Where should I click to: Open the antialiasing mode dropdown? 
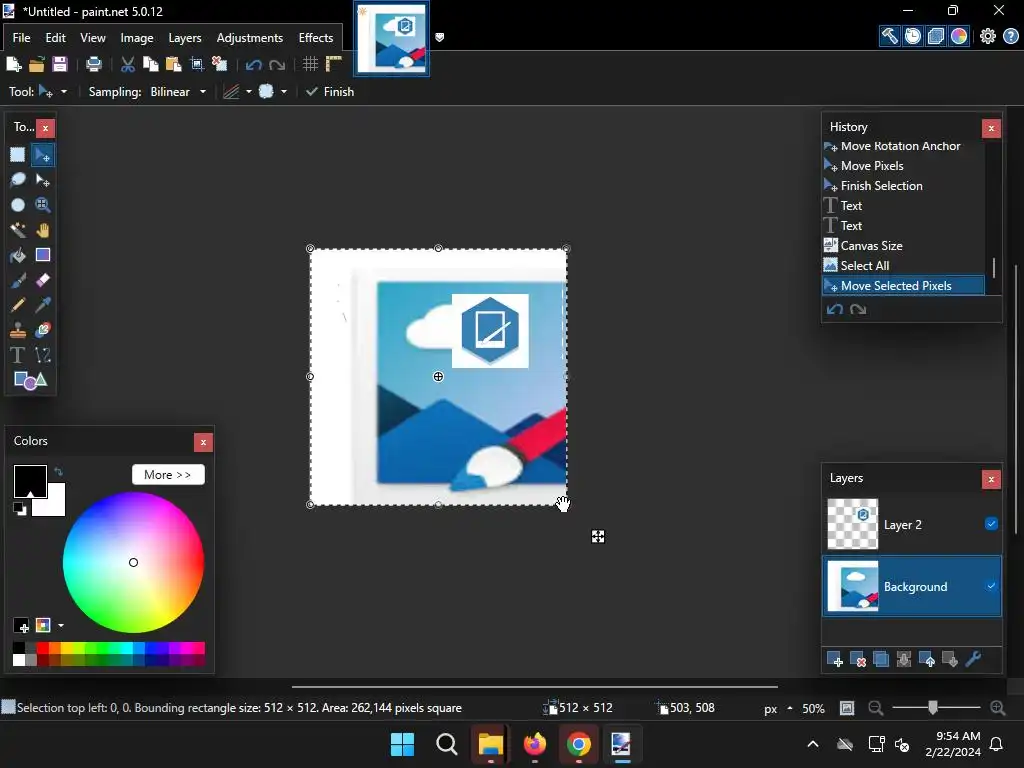(238, 91)
